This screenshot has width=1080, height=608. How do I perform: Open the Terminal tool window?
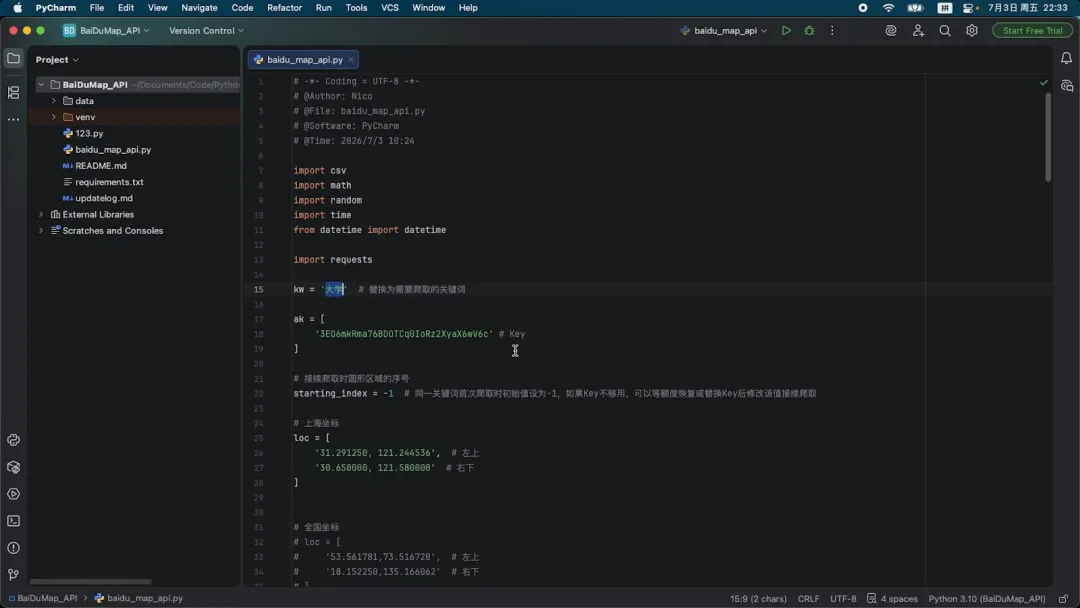13,521
